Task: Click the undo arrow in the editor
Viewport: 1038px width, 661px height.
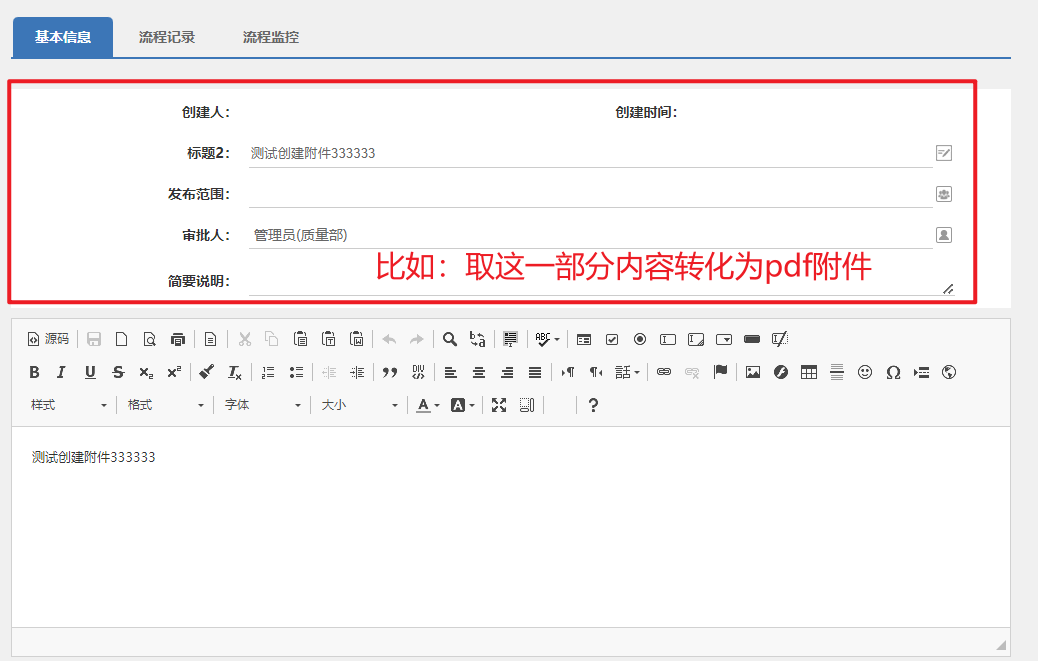Action: [x=390, y=339]
